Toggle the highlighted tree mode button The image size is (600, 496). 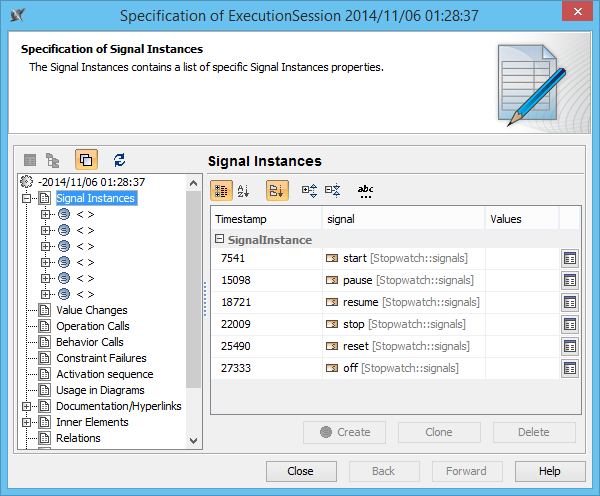click(x=86, y=159)
